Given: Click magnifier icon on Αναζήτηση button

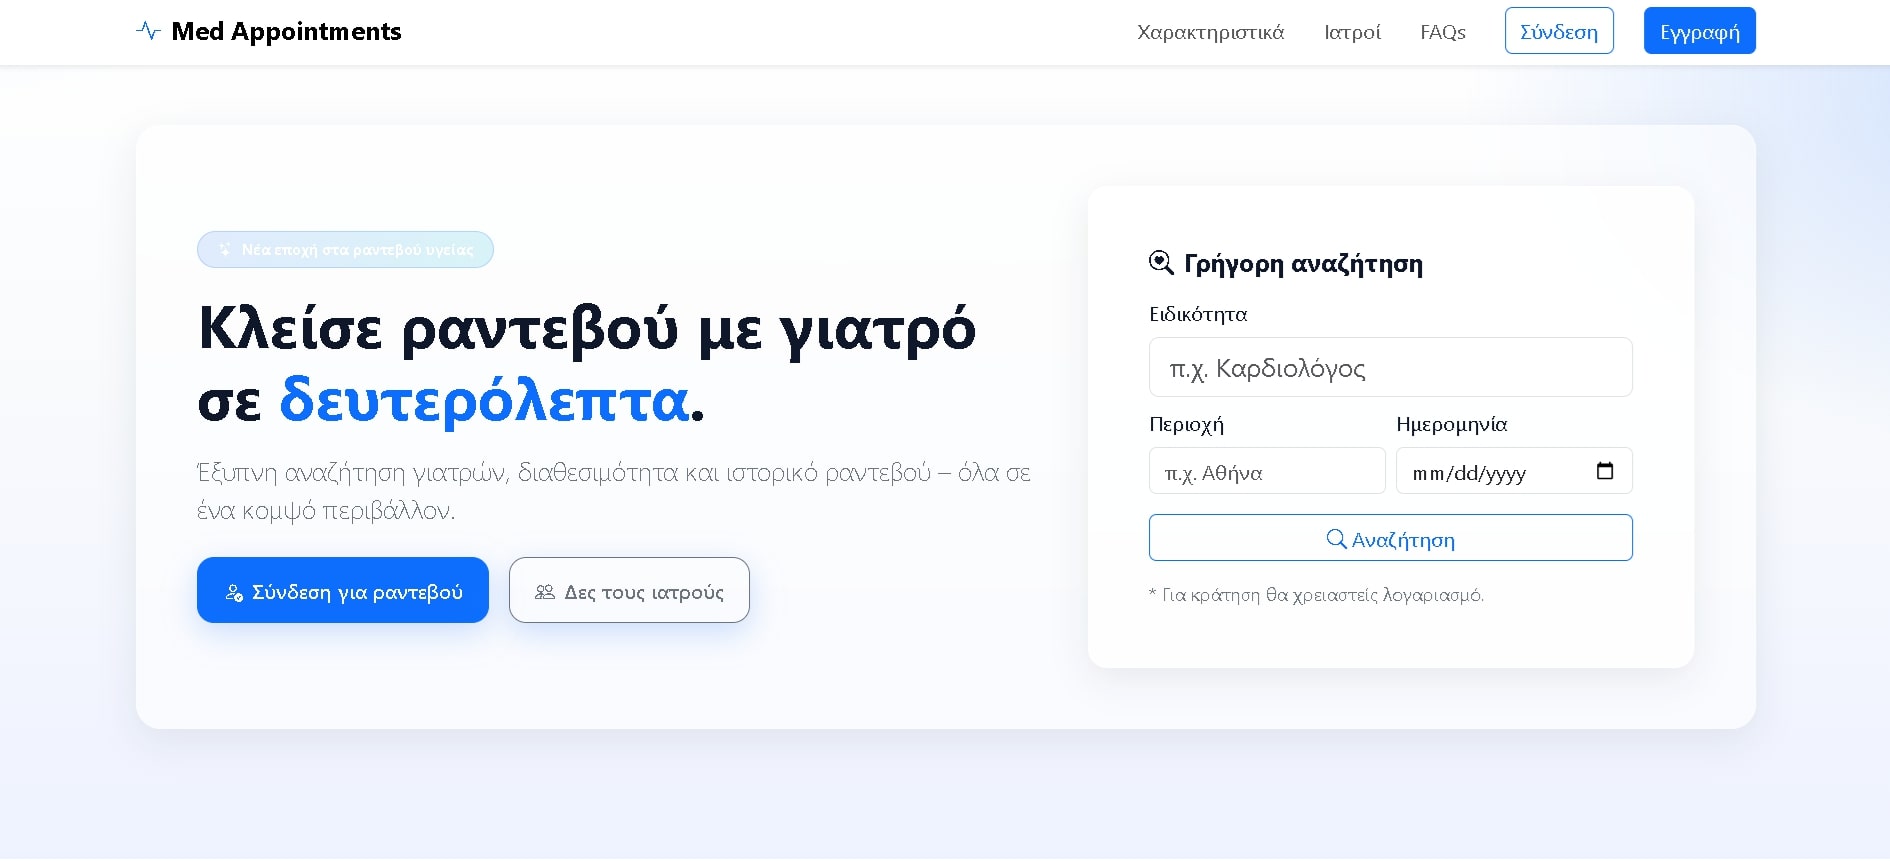Looking at the screenshot, I should [x=1336, y=539].
